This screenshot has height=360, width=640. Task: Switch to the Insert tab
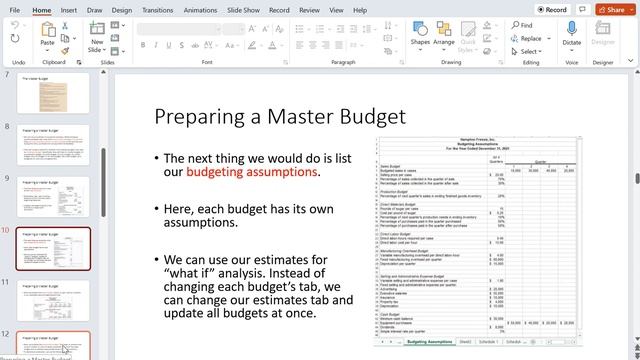pyautogui.click(x=69, y=10)
